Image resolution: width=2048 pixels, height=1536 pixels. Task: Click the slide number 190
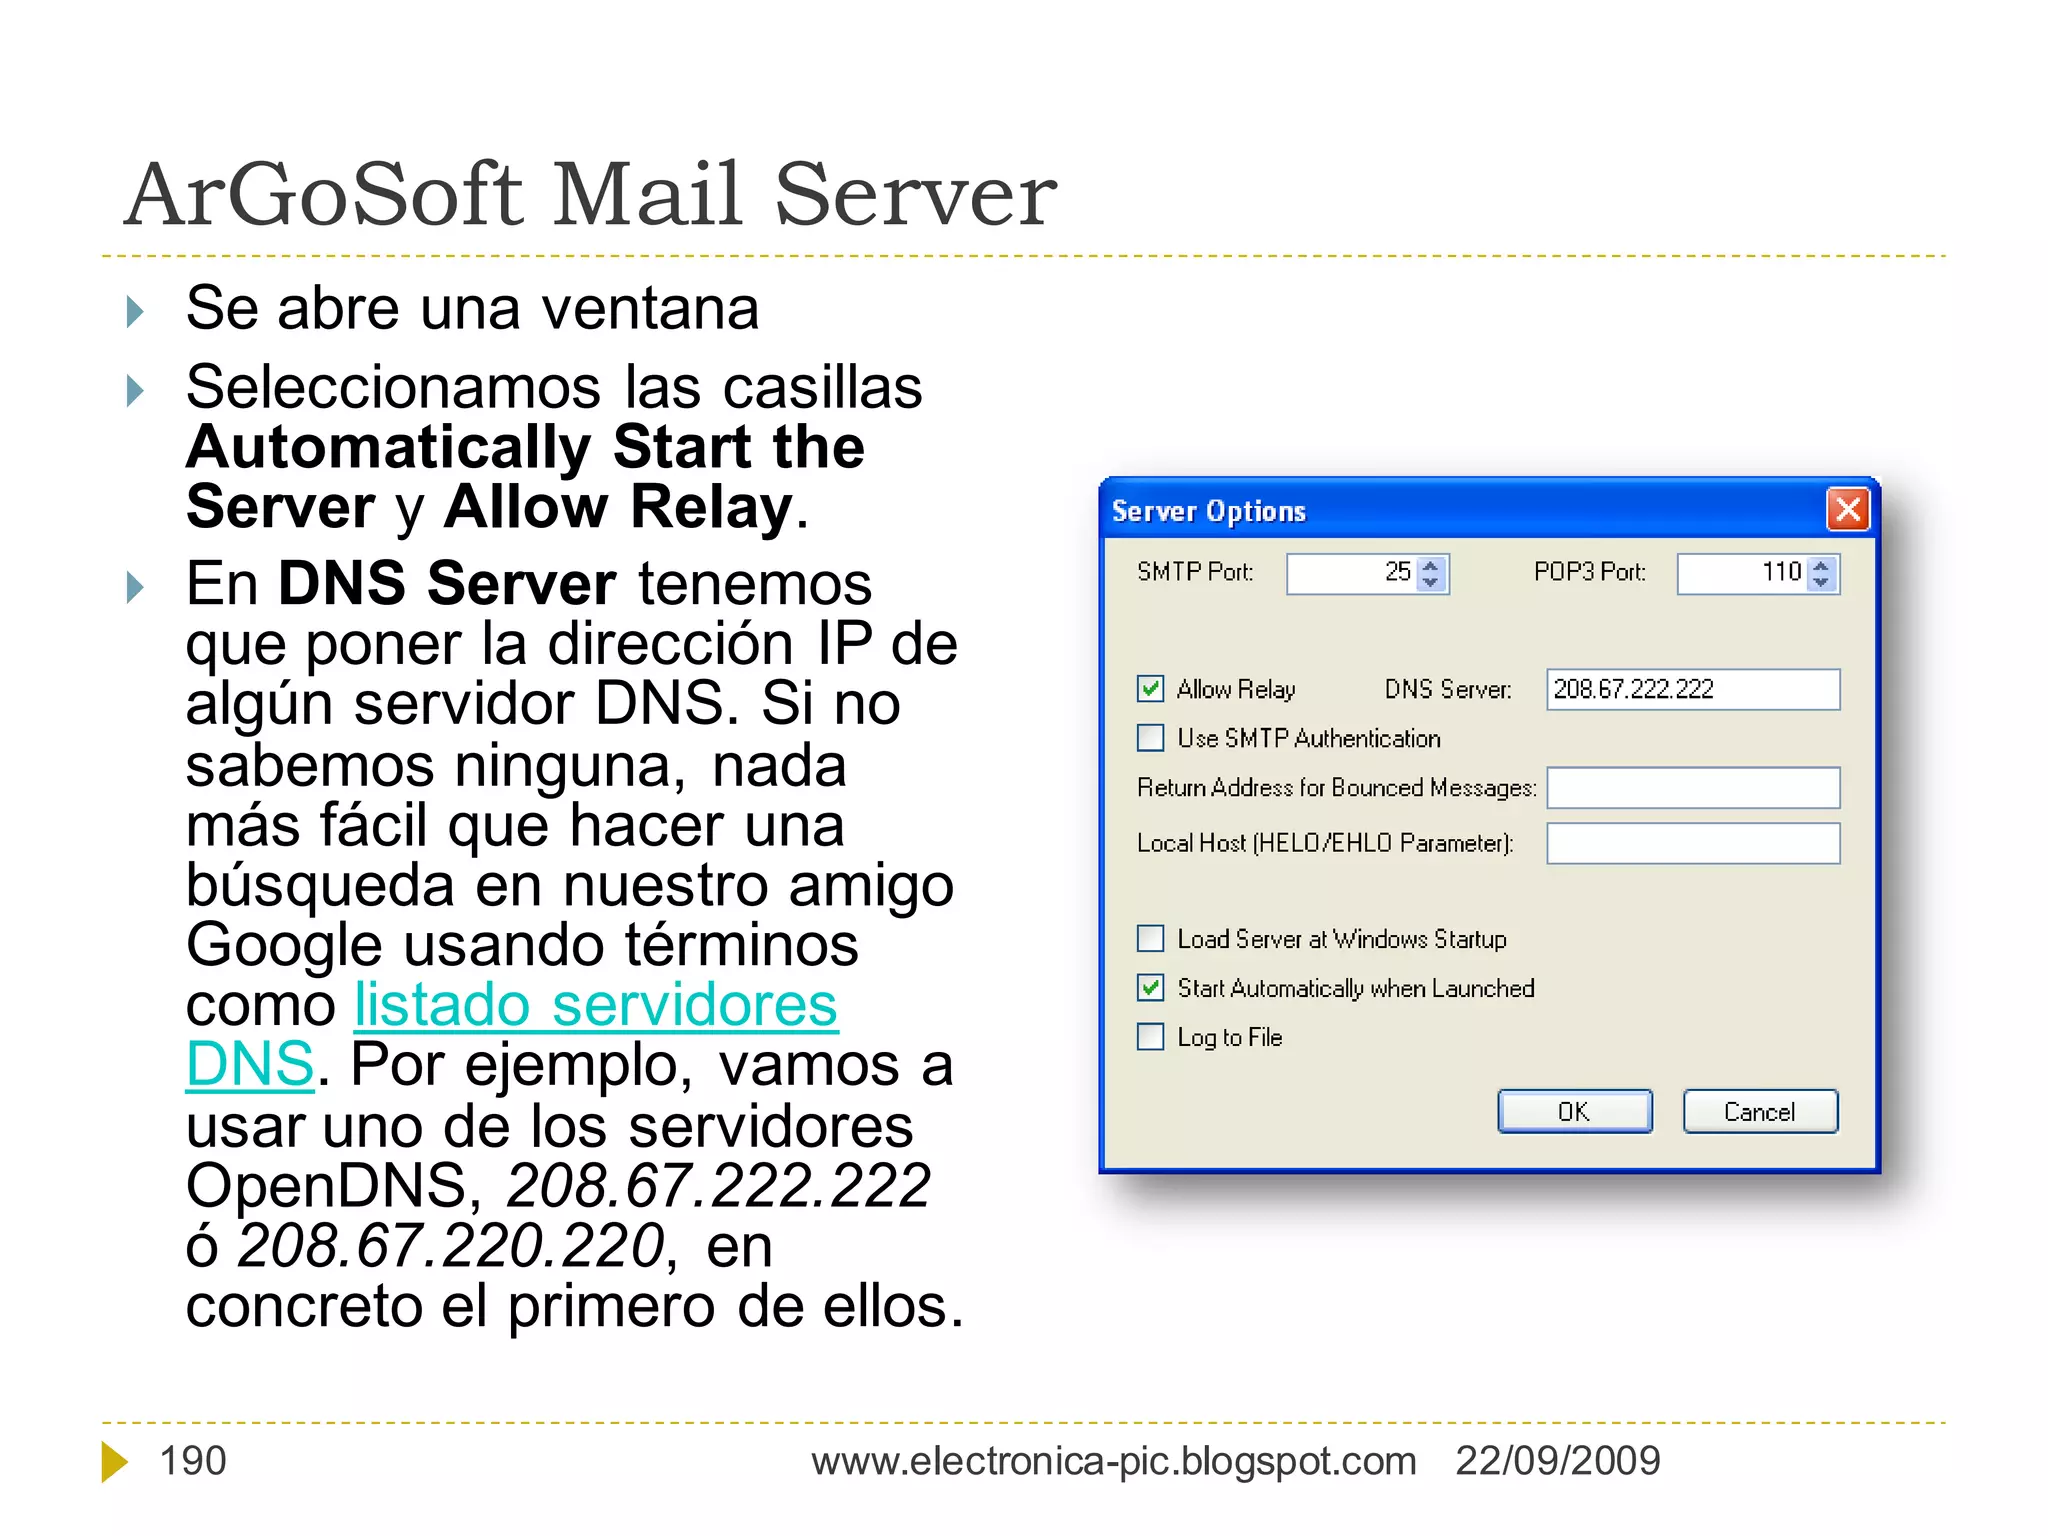(193, 1461)
